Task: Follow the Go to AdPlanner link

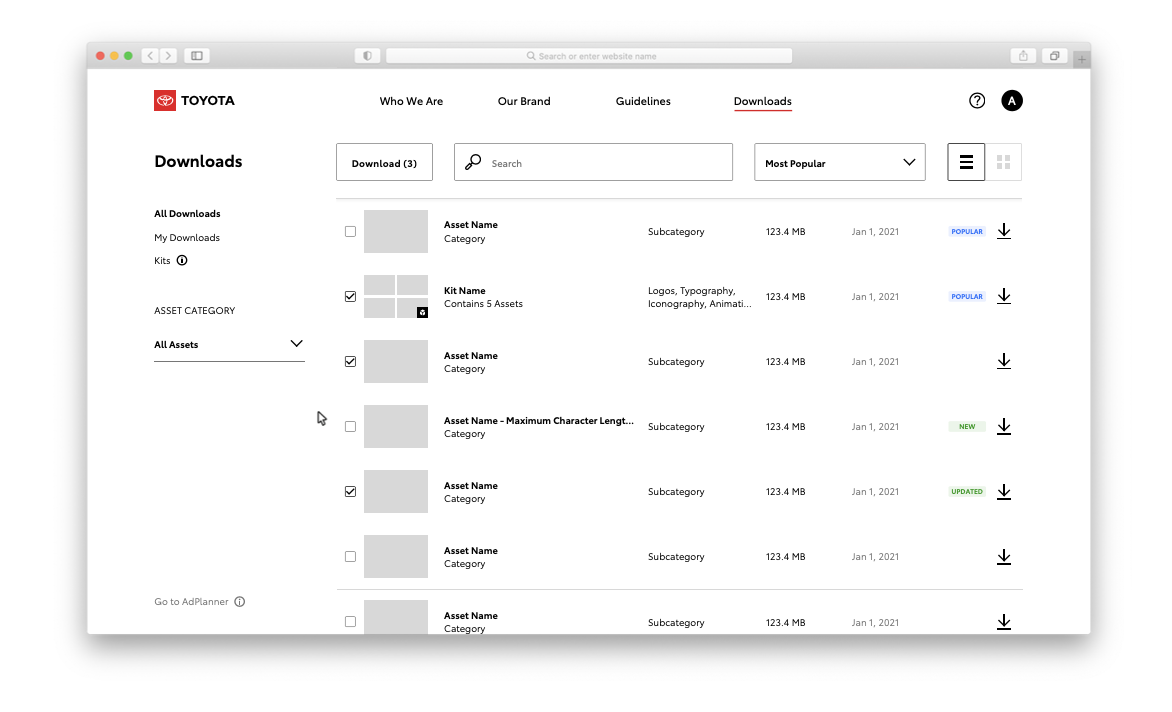Action: 191,601
